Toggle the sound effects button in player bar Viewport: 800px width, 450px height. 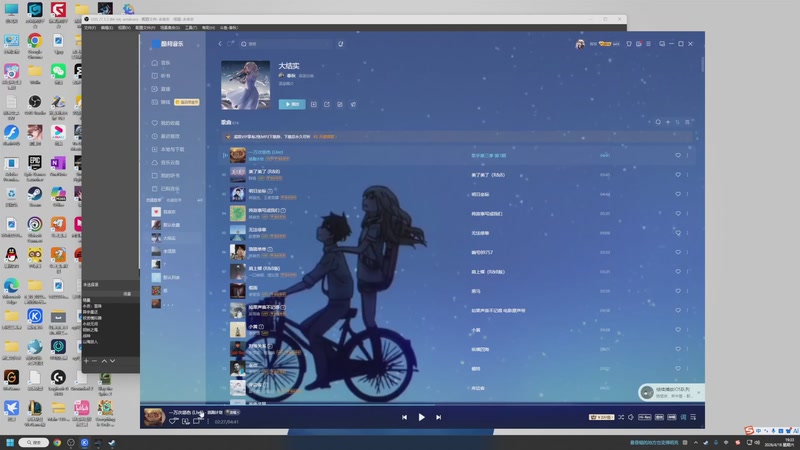[x=659, y=417]
